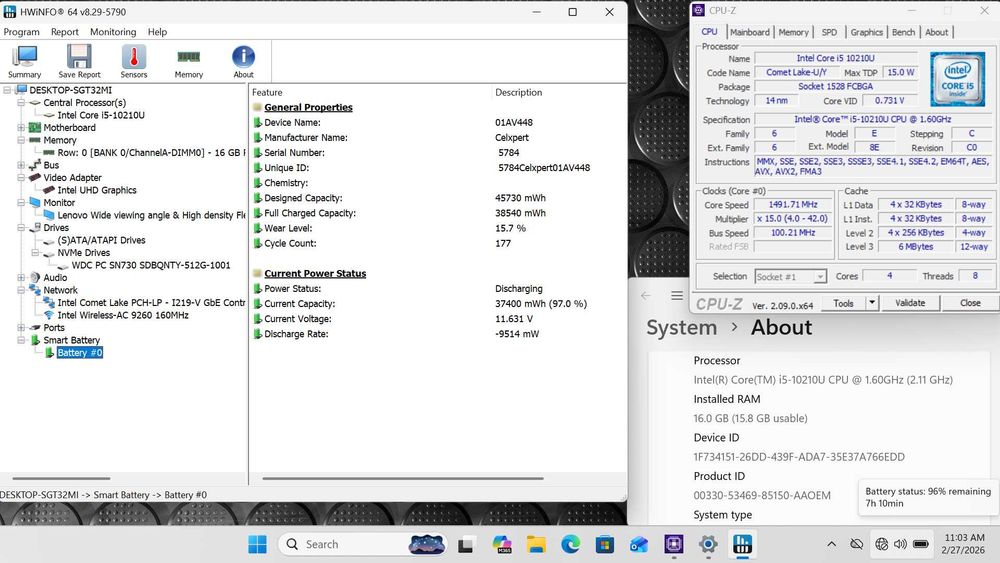Select the Smart Battery tree node
1000x563 pixels.
click(71, 340)
